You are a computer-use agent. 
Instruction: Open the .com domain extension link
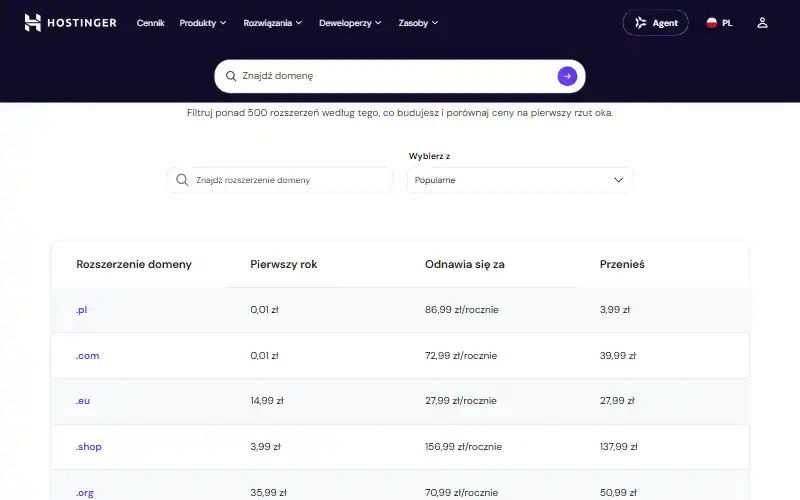[x=87, y=356]
